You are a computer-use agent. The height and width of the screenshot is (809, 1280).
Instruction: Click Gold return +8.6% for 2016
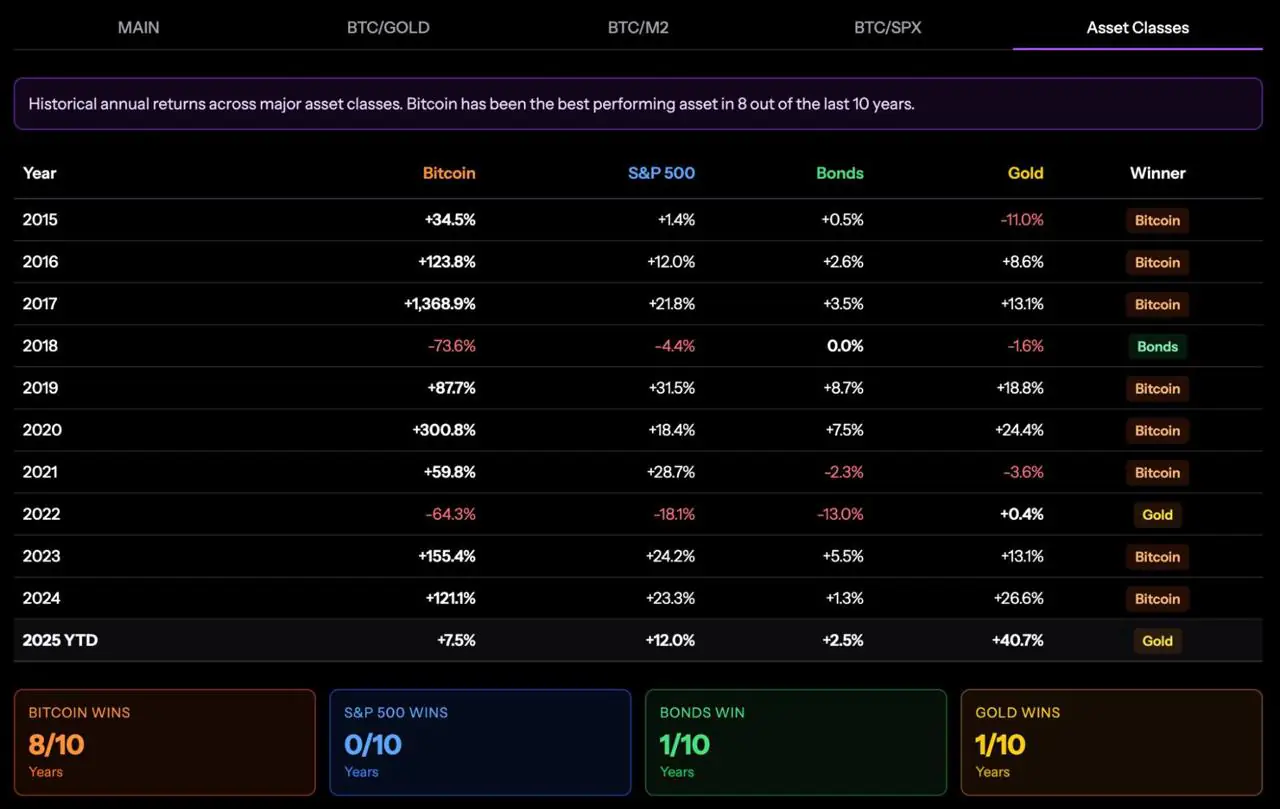pyautogui.click(x=1022, y=262)
